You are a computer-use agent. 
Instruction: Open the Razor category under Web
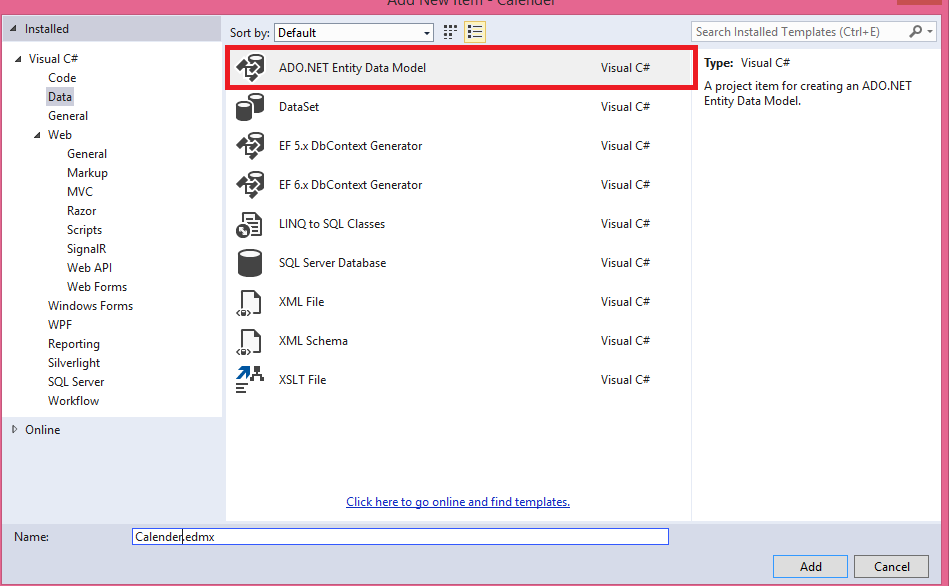pyautogui.click(x=82, y=211)
